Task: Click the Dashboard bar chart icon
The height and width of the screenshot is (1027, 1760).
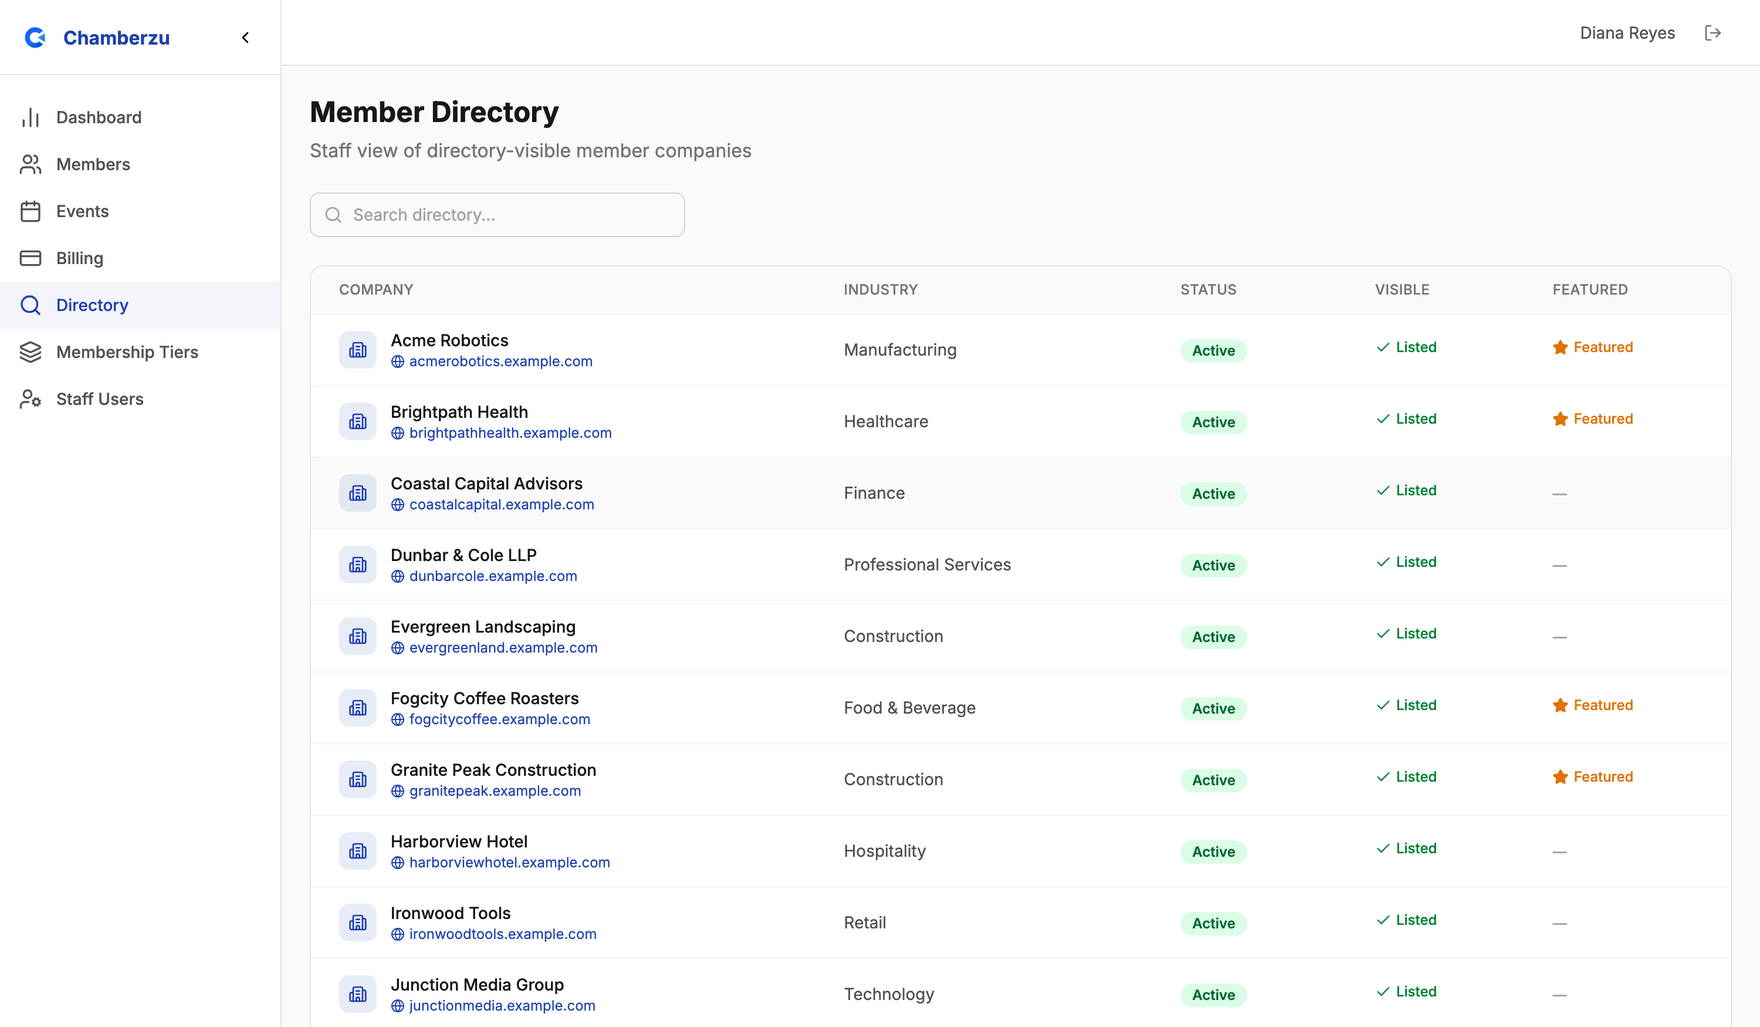Action: click(31, 117)
